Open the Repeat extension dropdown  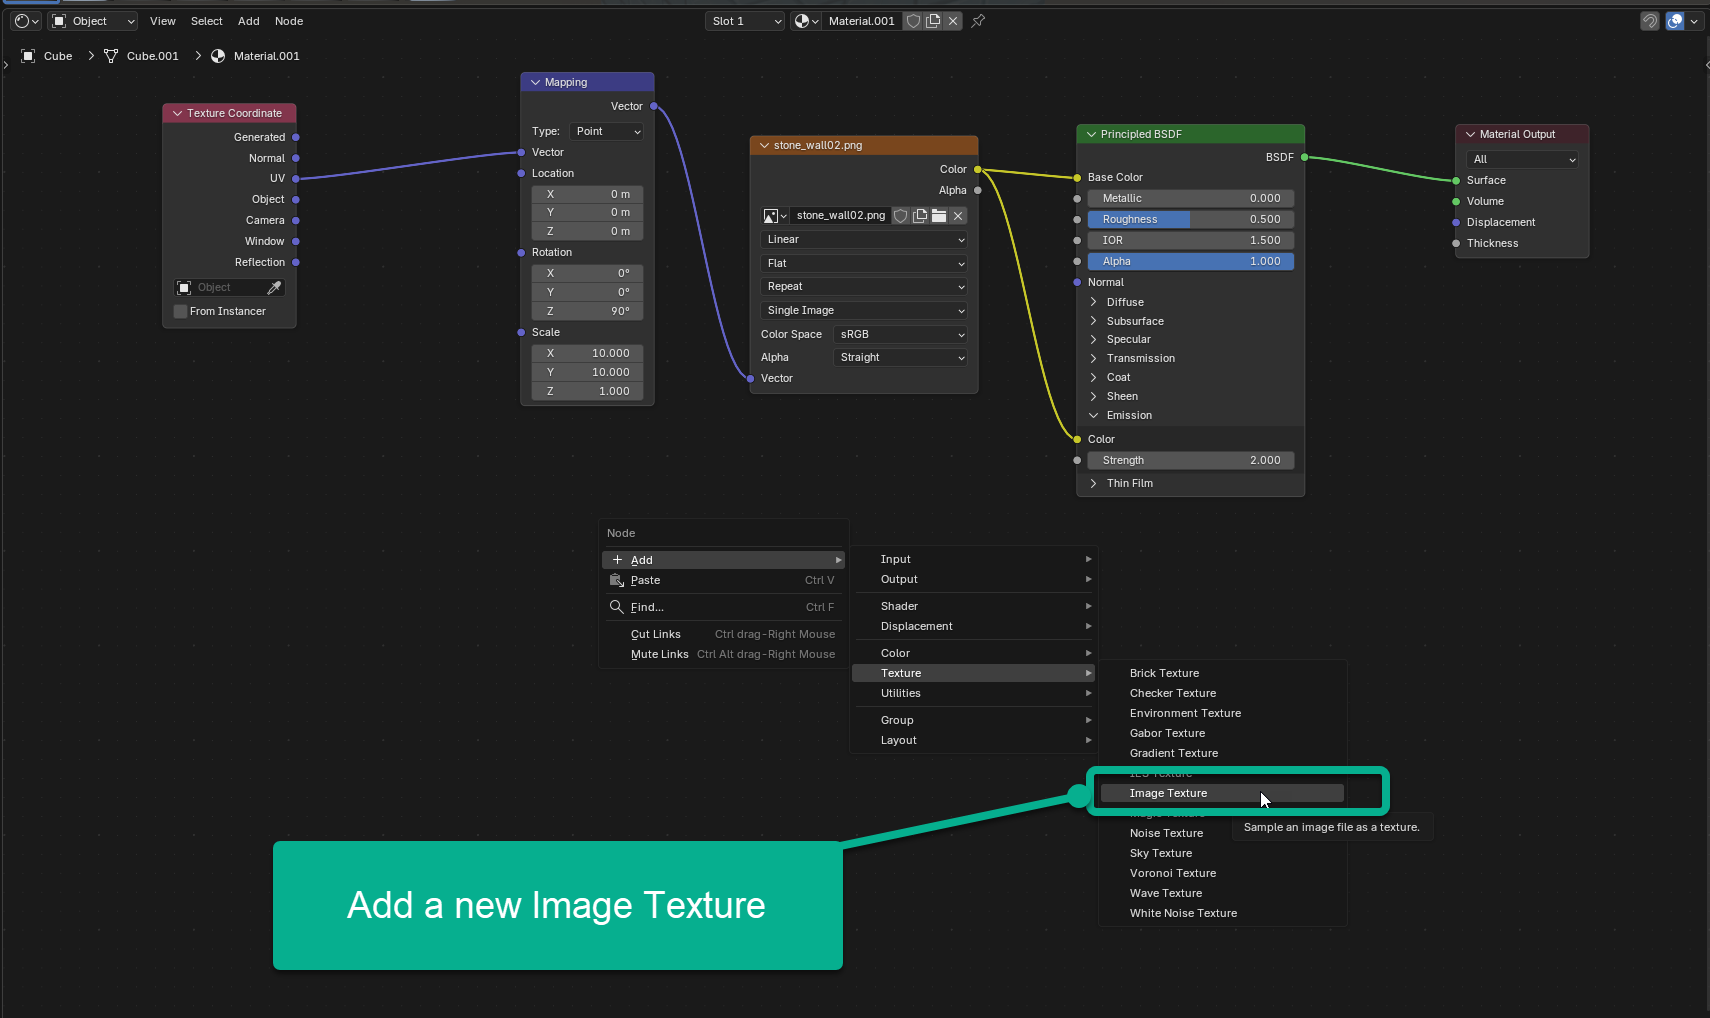864,286
